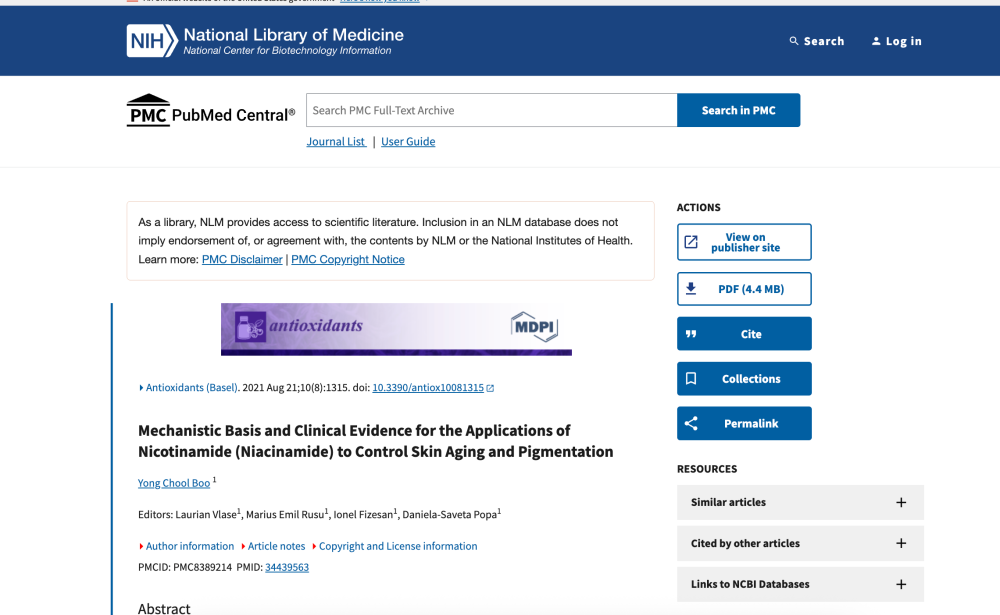Click the bookmark icon in Collections
The image size is (1000, 615).
(691, 378)
